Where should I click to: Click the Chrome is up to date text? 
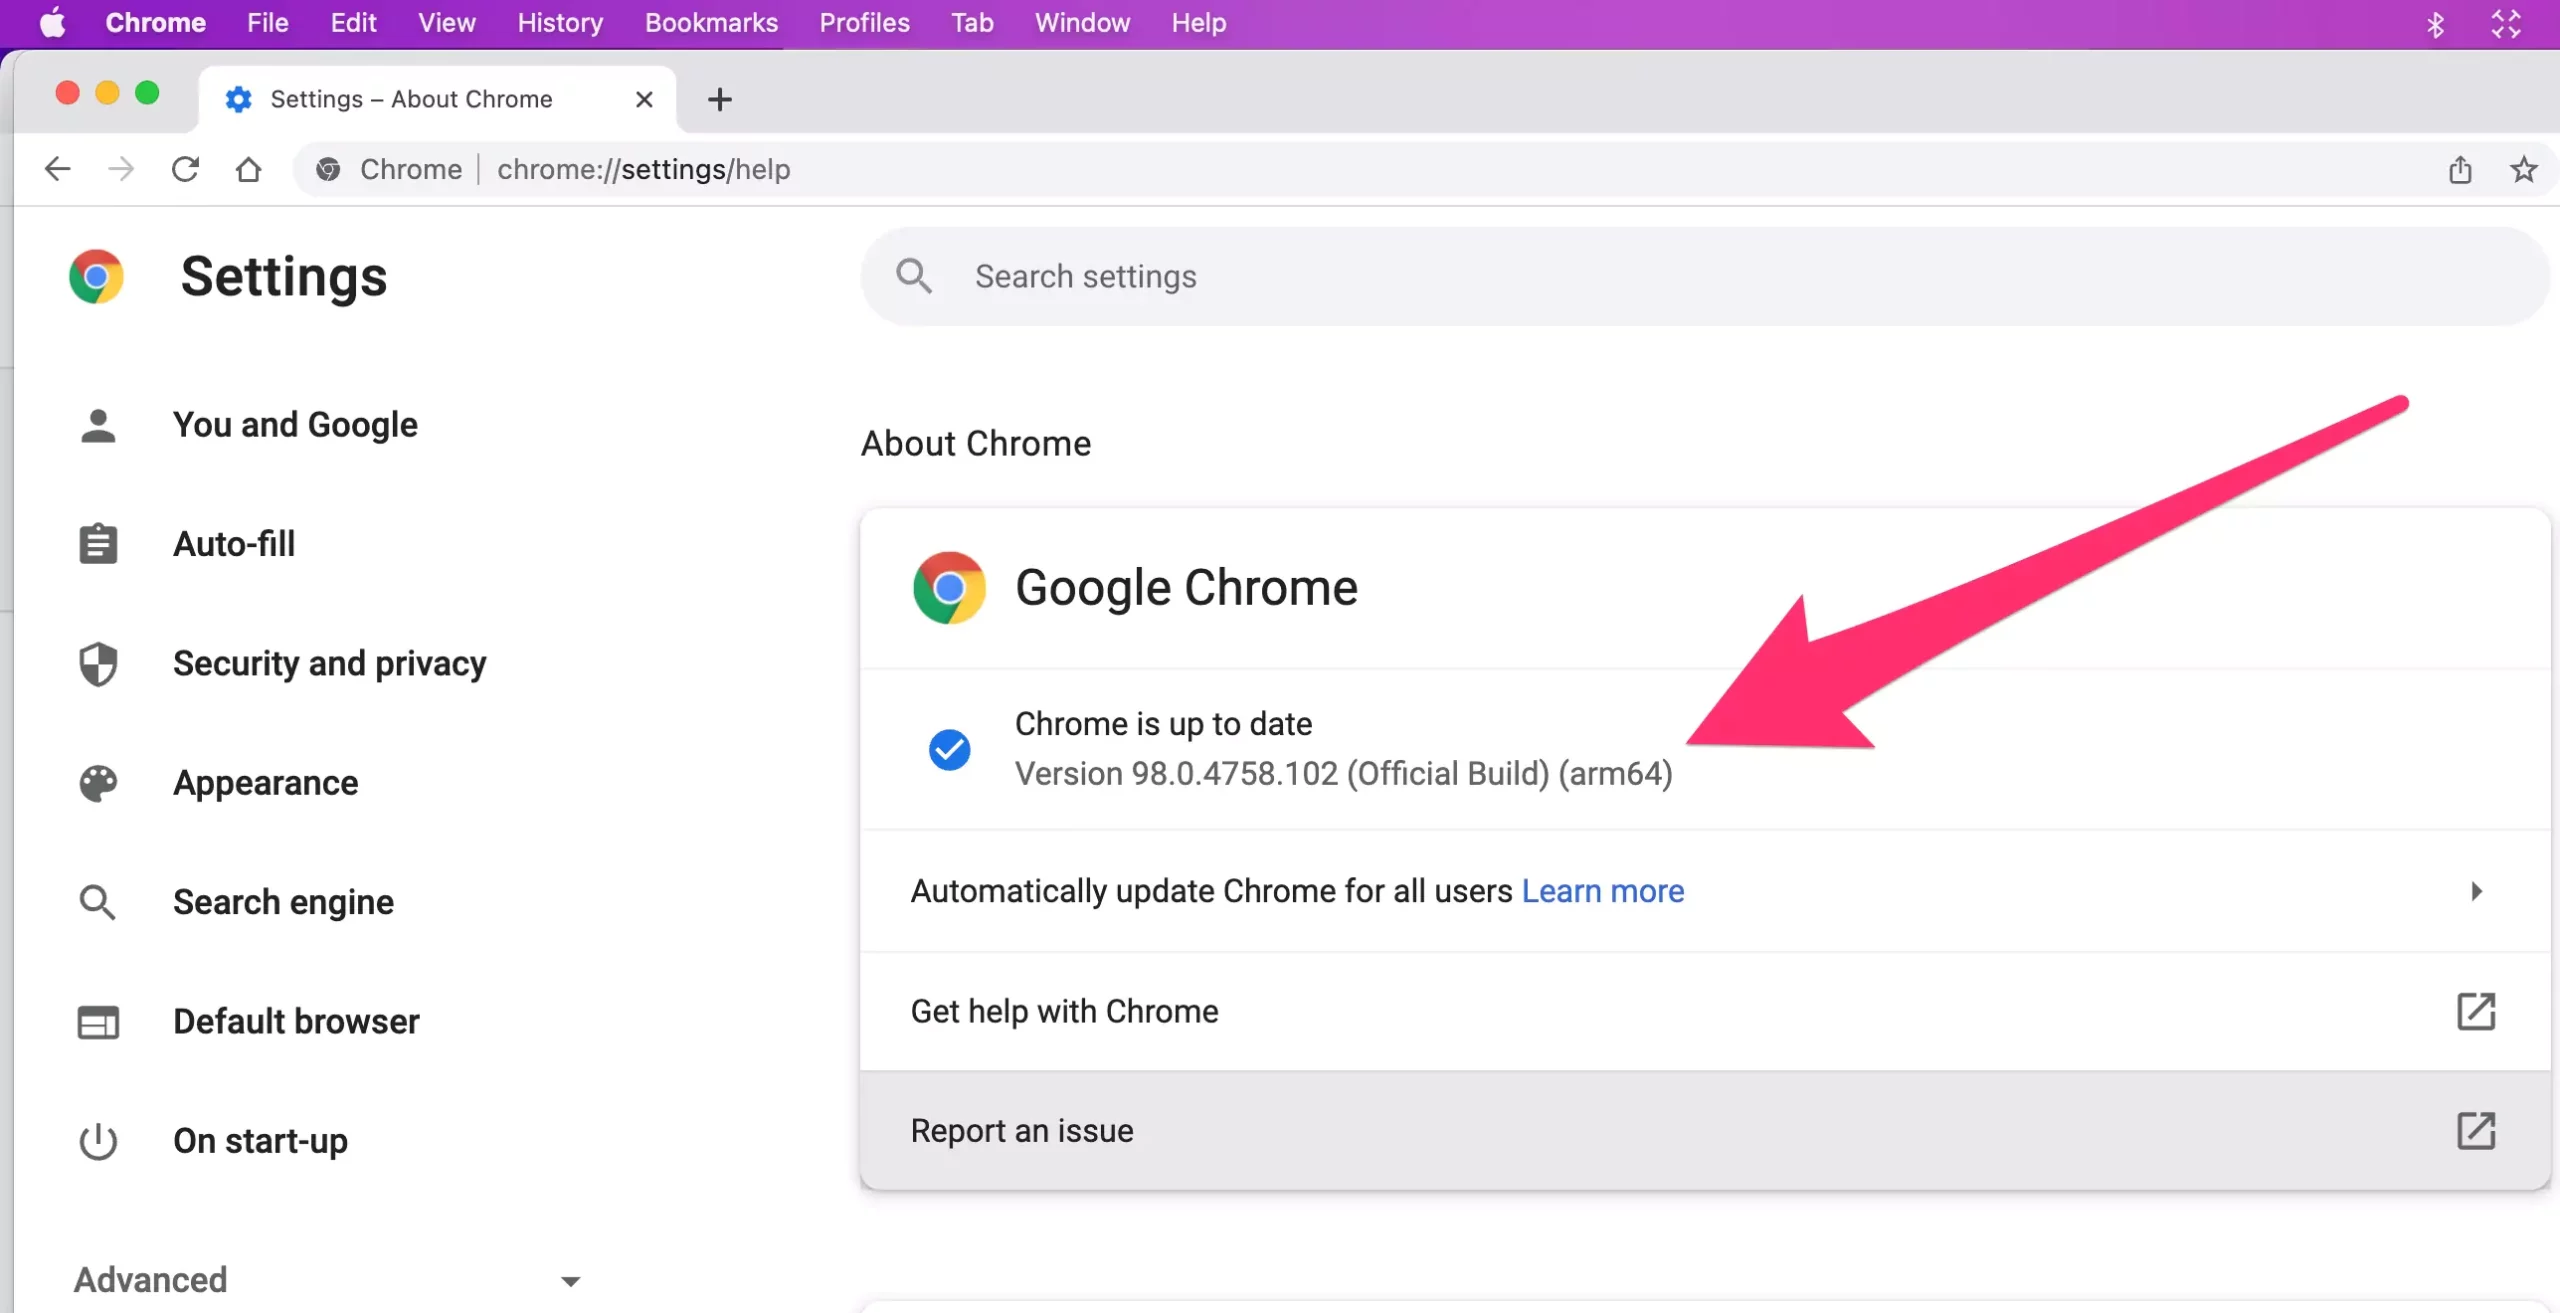pyautogui.click(x=1163, y=724)
